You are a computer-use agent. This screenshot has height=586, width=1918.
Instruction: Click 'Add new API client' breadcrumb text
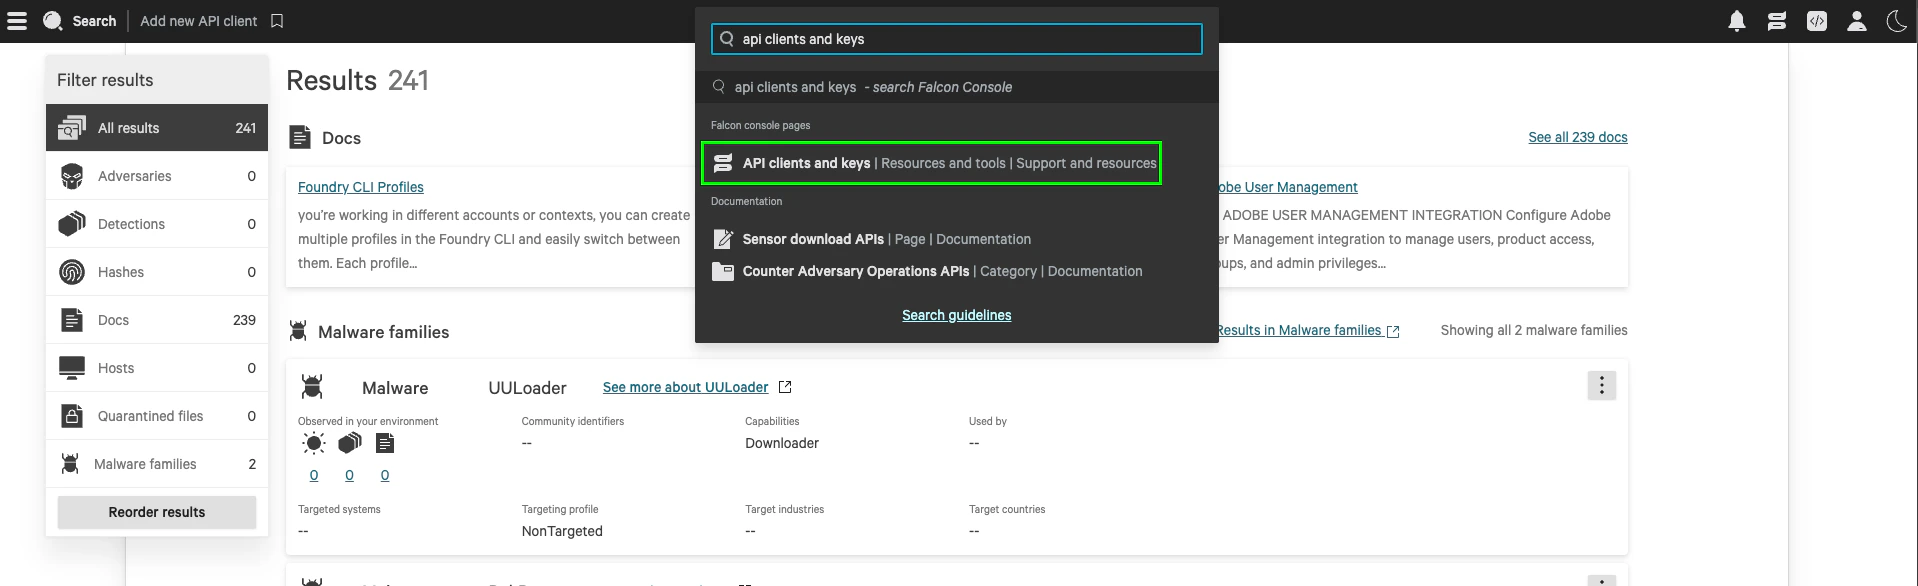coord(199,21)
